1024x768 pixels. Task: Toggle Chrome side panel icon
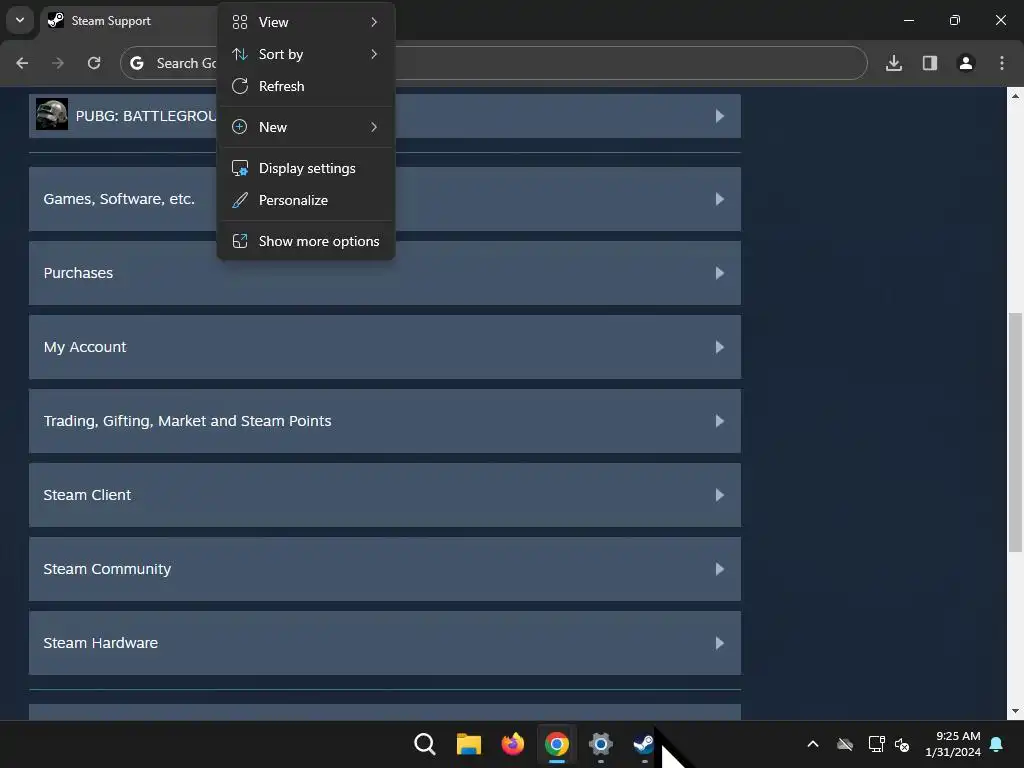(x=930, y=63)
